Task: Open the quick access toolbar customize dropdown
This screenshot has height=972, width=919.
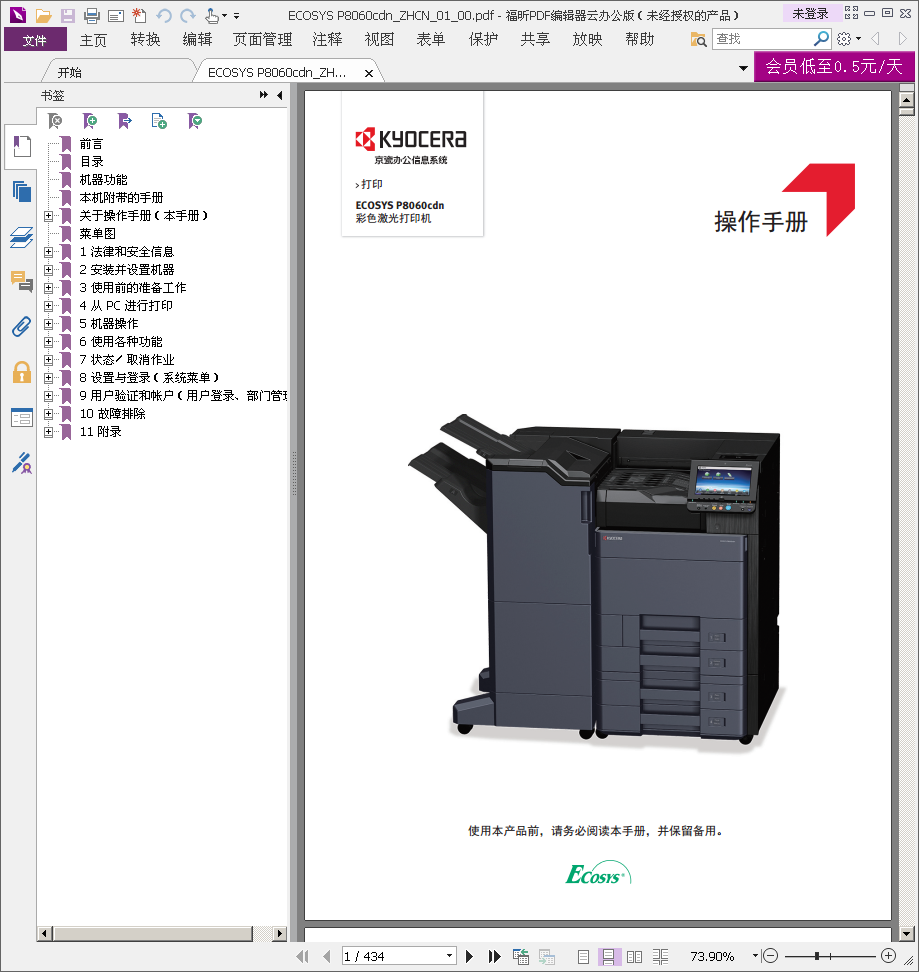Action: click(x=236, y=16)
